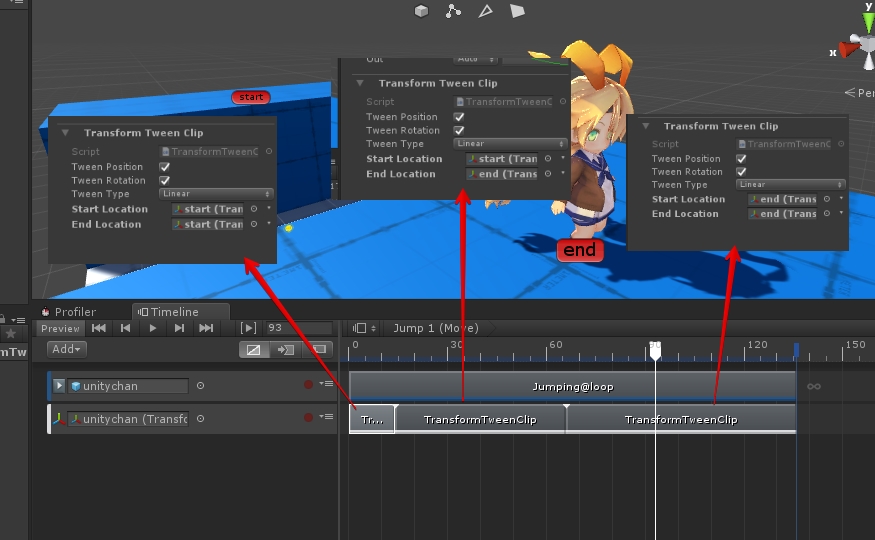Click the white playhead marker on ruler
Screen dimensions: 875x540
(x=655, y=351)
